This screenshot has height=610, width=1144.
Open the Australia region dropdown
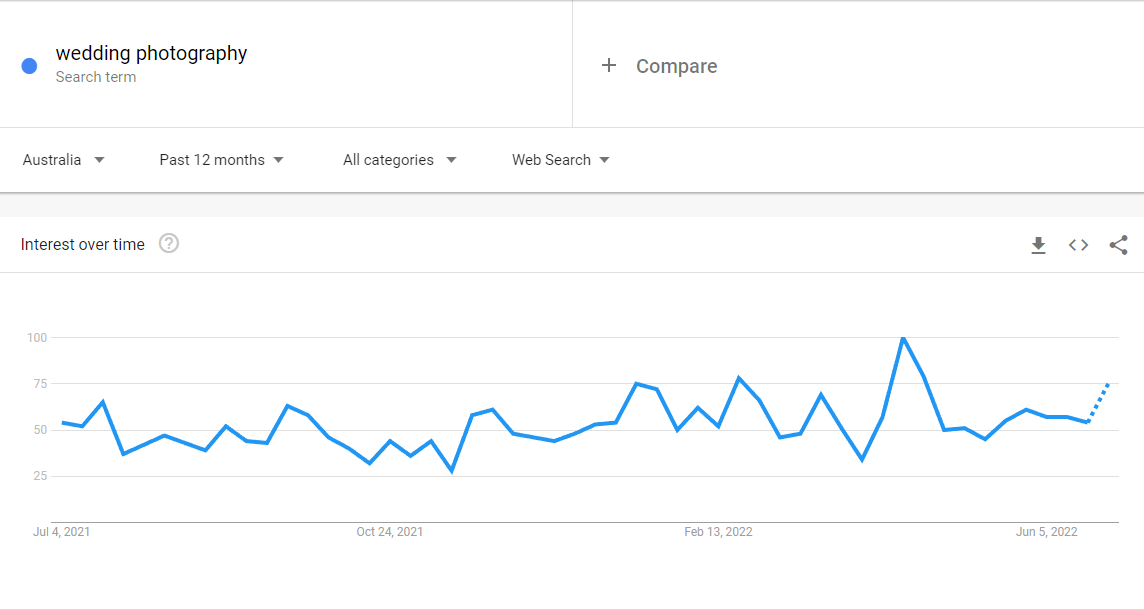[63, 160]
